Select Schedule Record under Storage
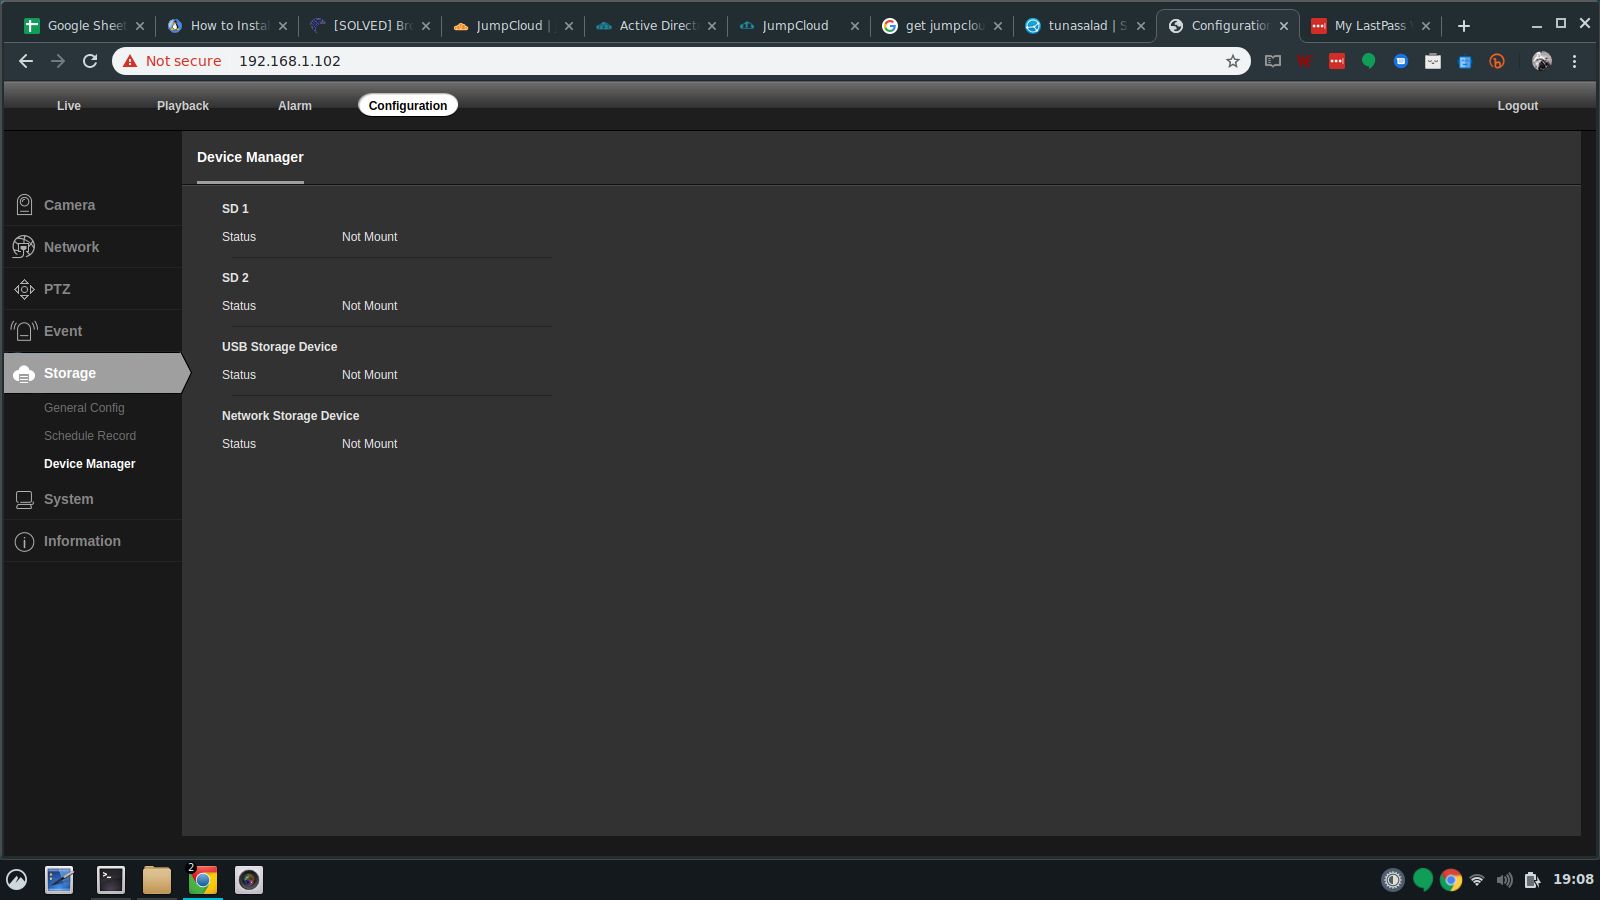 [x=90, y=436]
